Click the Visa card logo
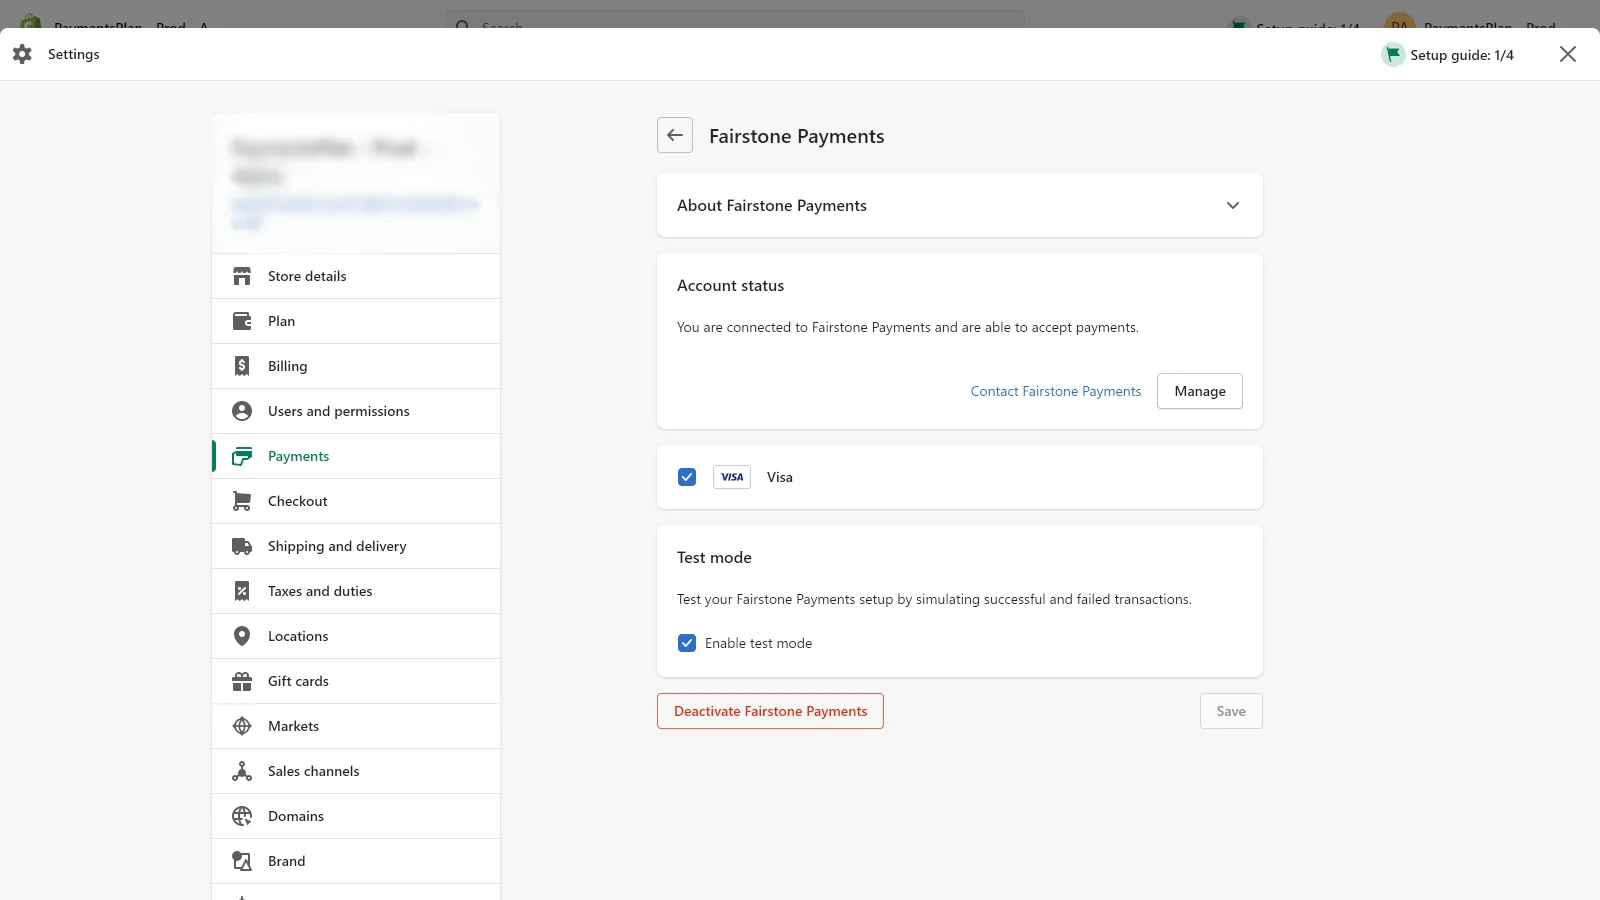The height and width of the screenshot is (900, 1600). (732, 477)
